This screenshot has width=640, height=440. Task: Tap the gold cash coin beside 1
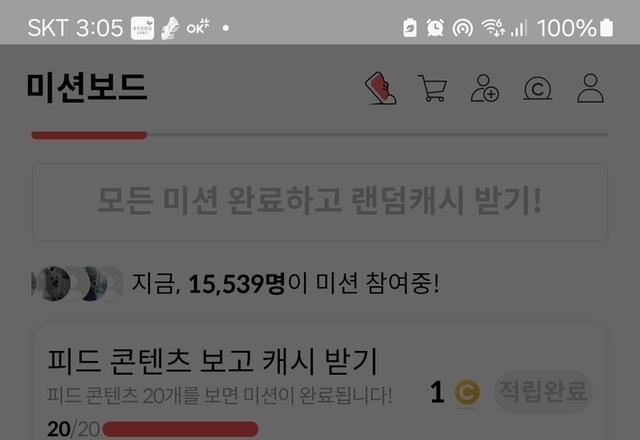point(467,392)
